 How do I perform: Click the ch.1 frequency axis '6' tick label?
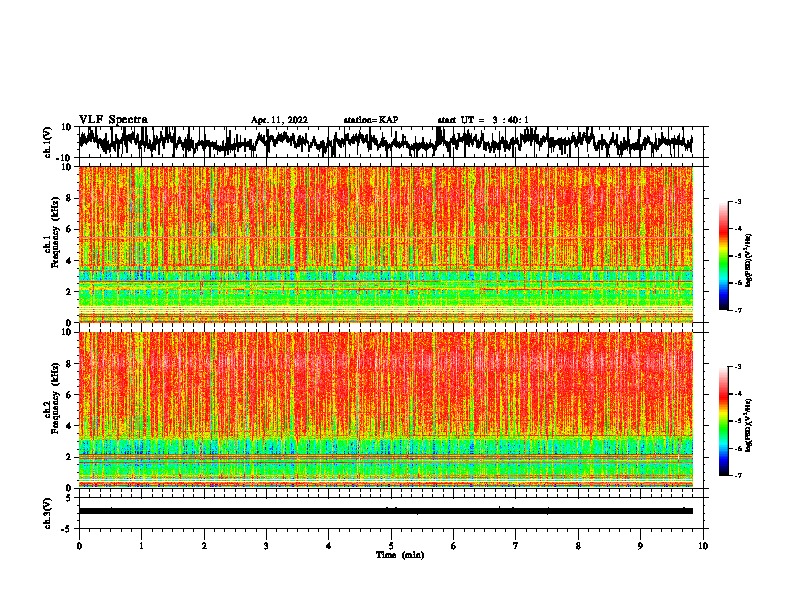tap(69, 229)
